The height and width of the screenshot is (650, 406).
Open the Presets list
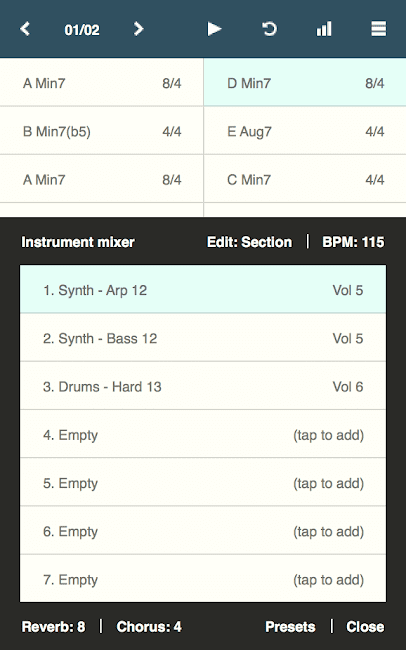(x=290, y=626)
